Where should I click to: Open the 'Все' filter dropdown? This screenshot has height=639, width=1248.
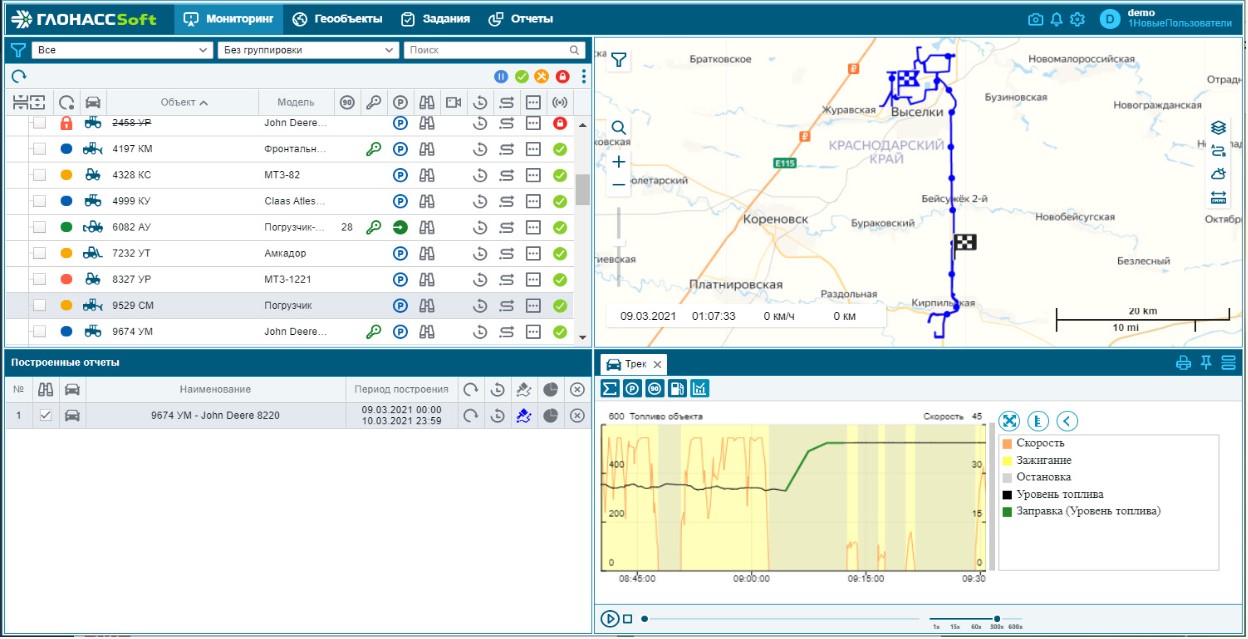click(x=121, y=50)
